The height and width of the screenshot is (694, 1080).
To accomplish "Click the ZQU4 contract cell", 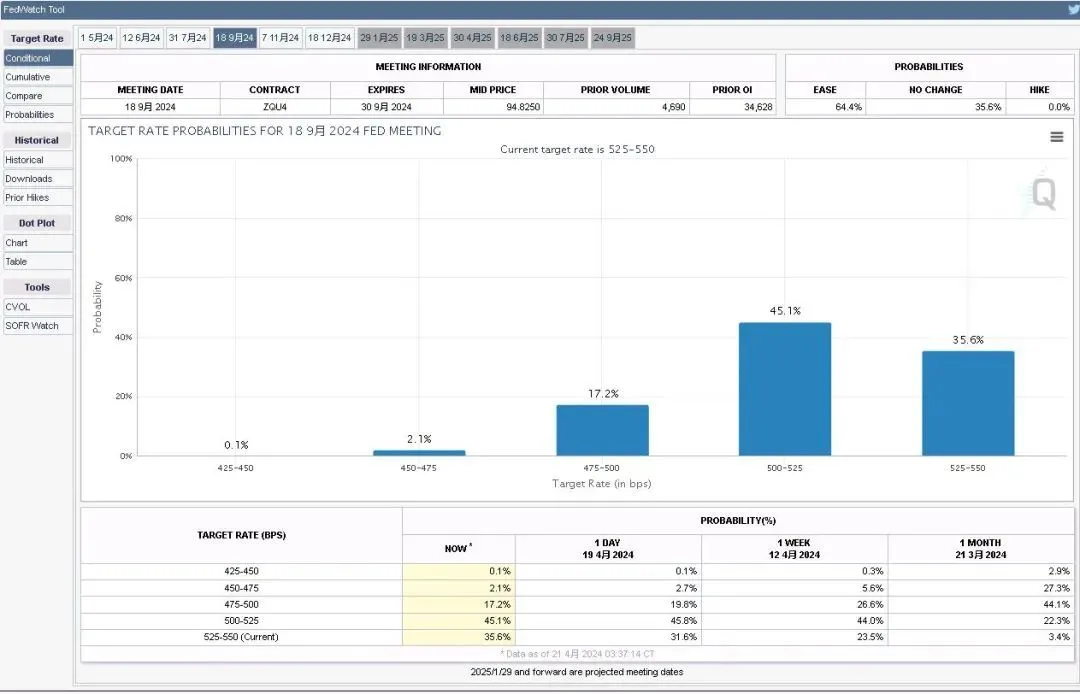I will (275, 107).
